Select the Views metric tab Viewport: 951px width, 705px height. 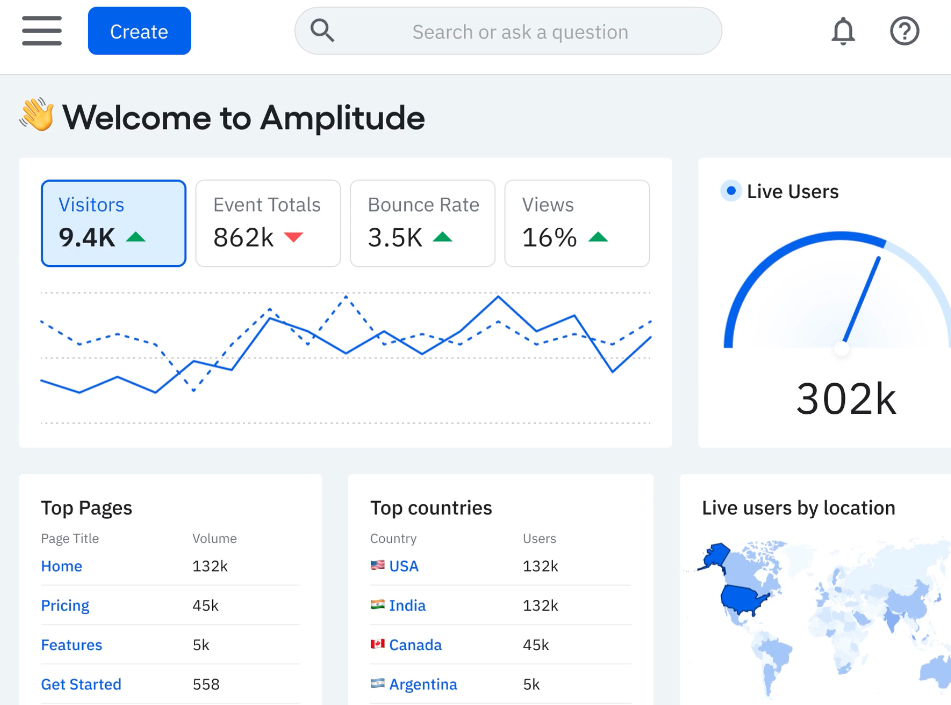[x=577, y=223]
